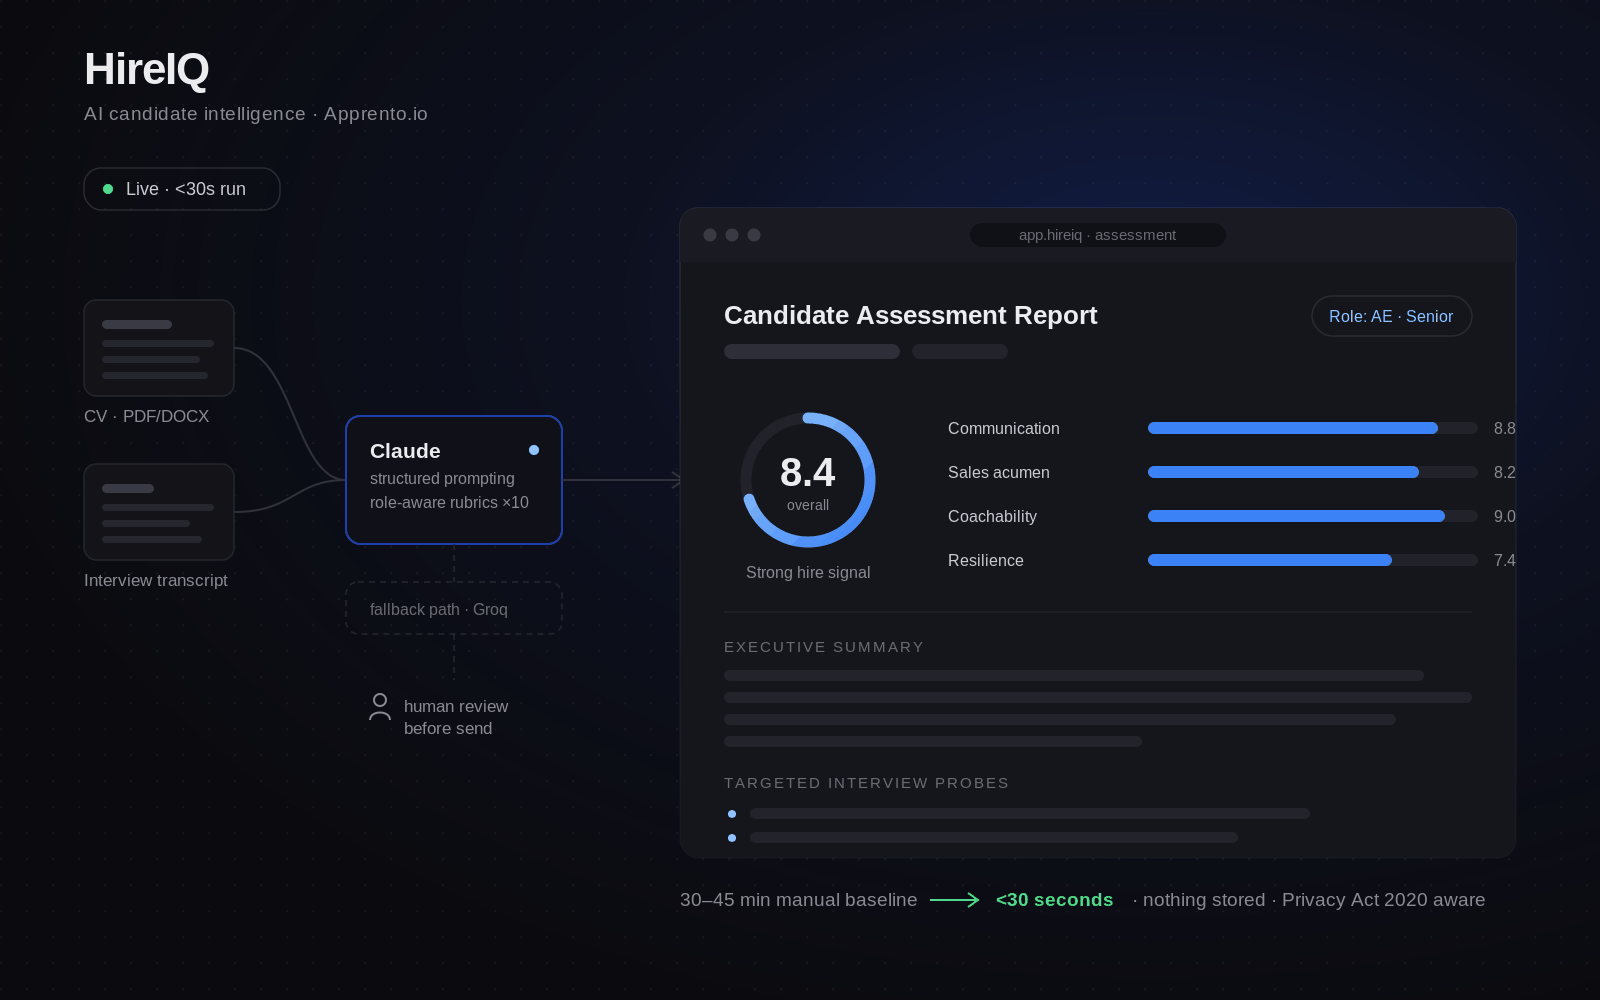
Task: Click the third window control dot
Action: 754,235
